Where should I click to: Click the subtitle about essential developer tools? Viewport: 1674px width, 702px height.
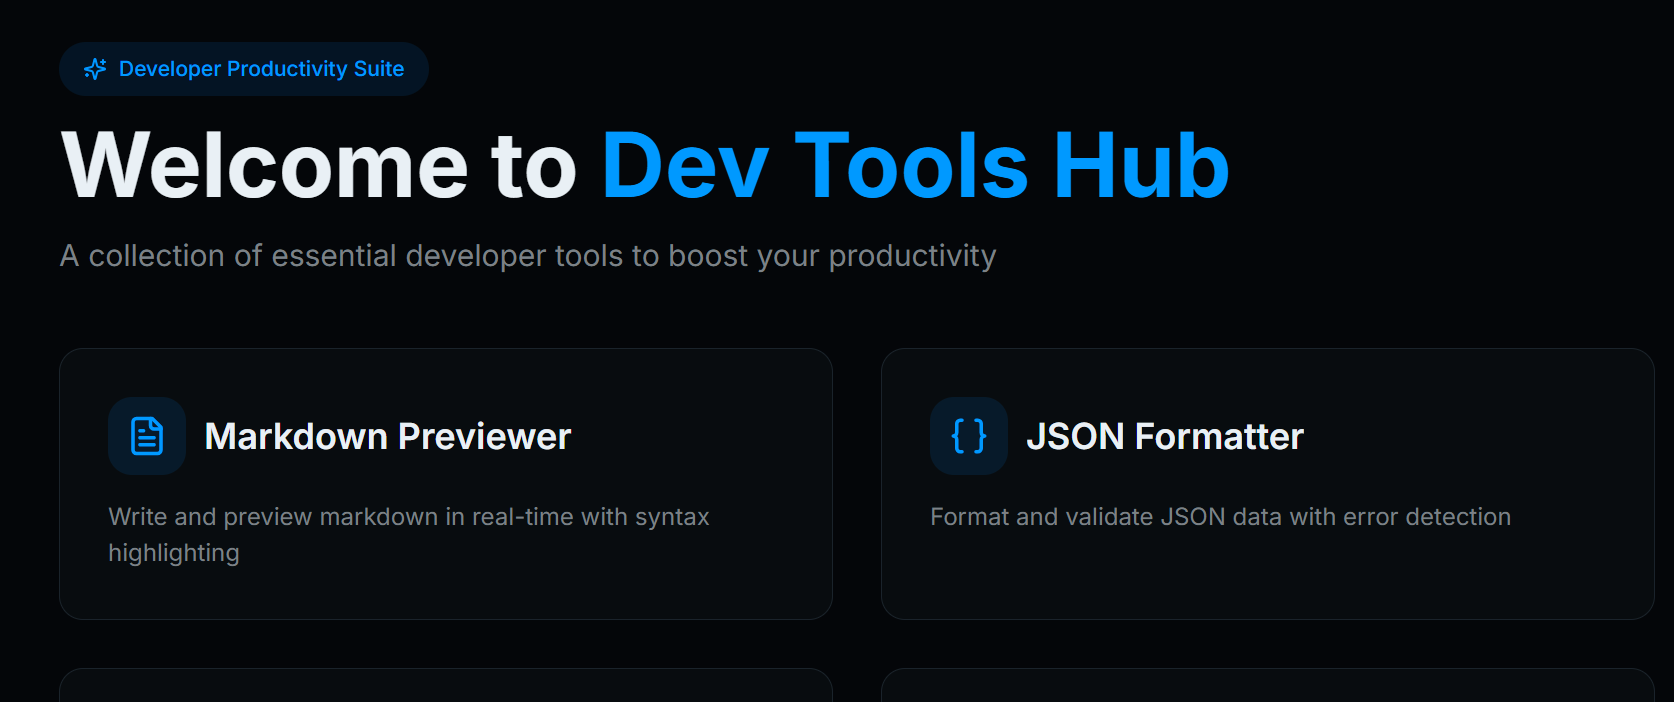point(528,256)
